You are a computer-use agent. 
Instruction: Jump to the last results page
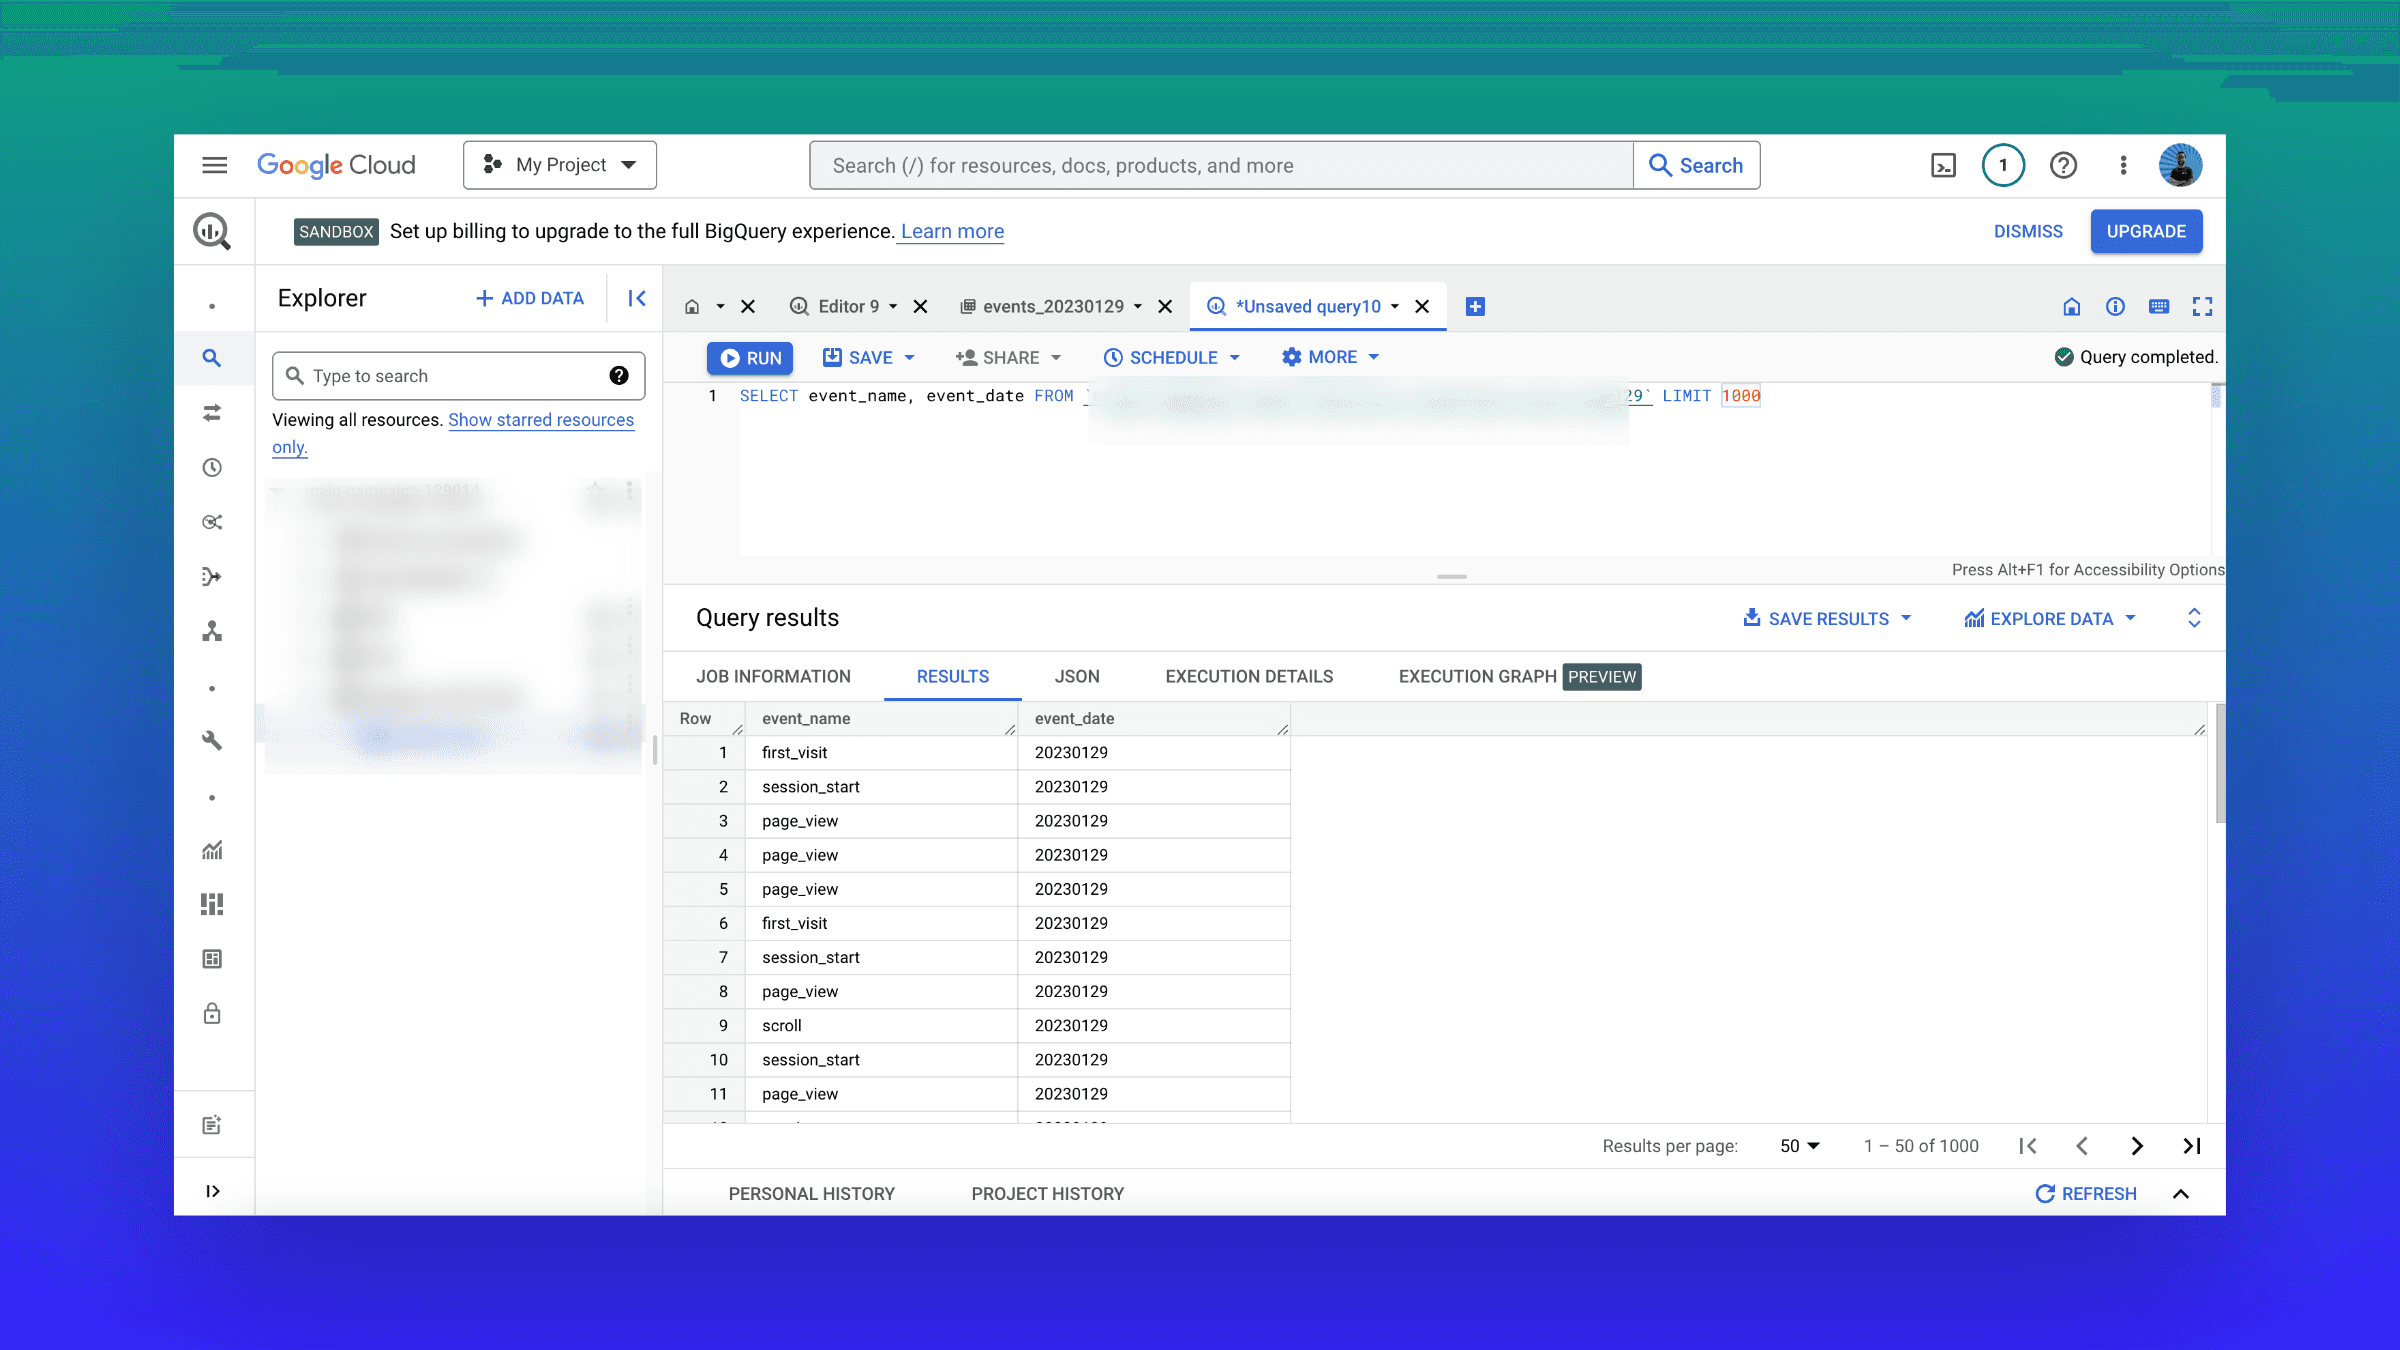pos(2192,1146)
